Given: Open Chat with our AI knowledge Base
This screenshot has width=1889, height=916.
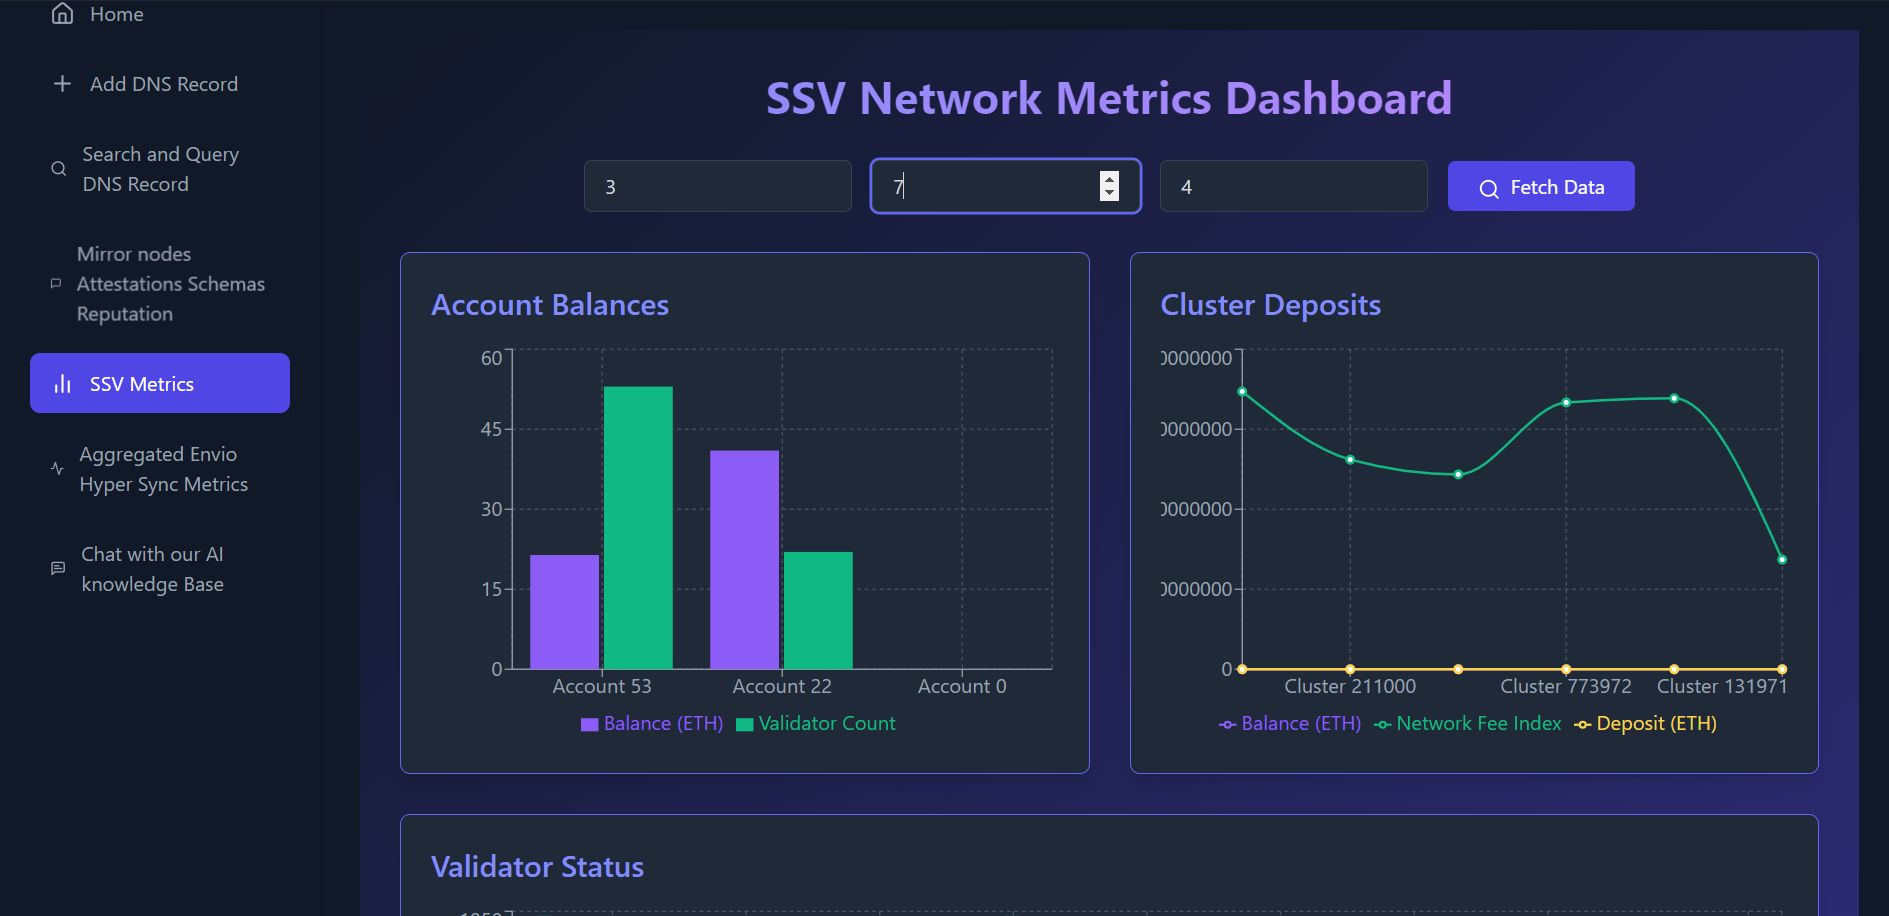Looking at the screenshot, I should point(160,569).
